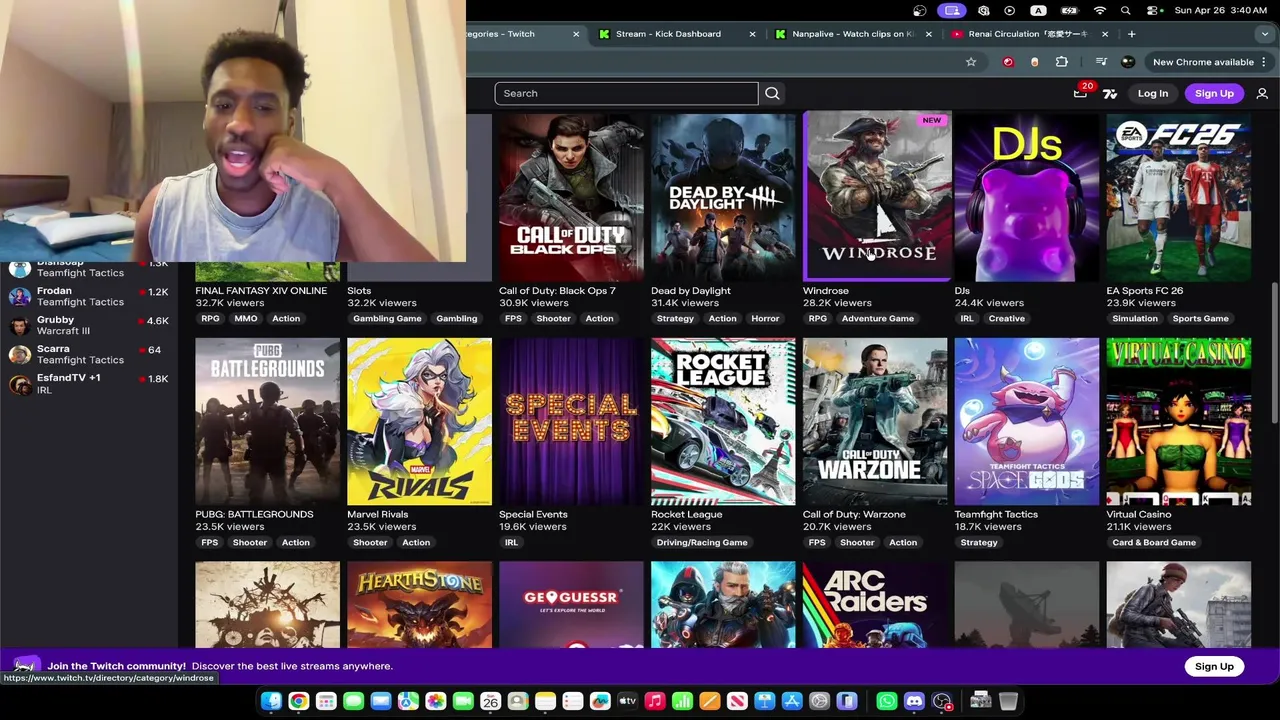Open Calendar in the Dock
Screen dimensions: 1280x720
point(490,701)
